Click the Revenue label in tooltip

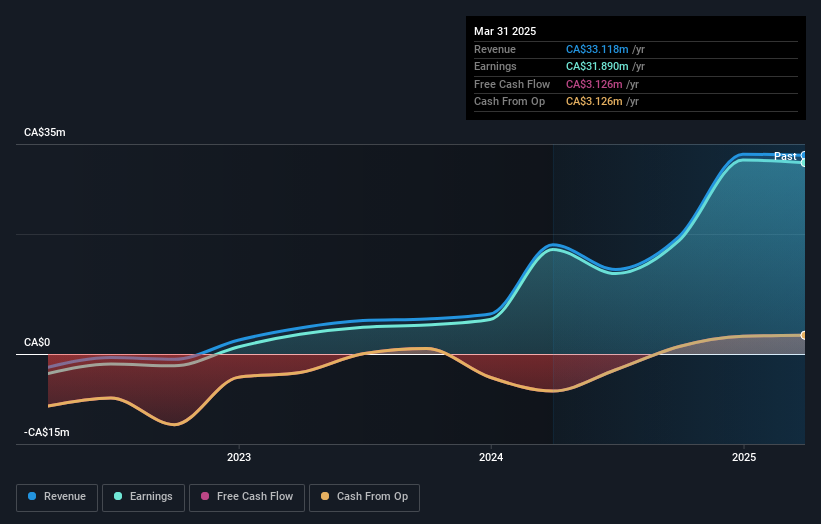pos(495,49)
